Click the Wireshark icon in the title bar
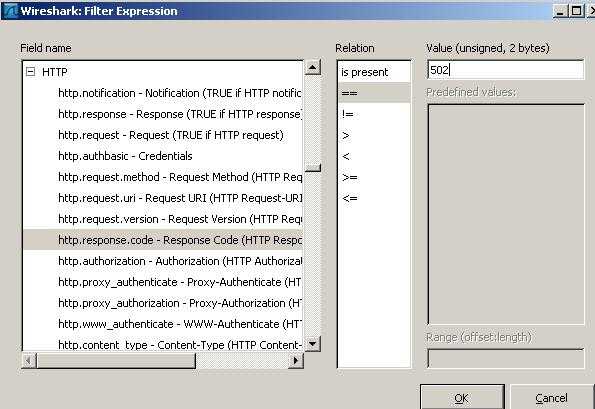This screenshot has width=595, height=409. tap(10, 11)
